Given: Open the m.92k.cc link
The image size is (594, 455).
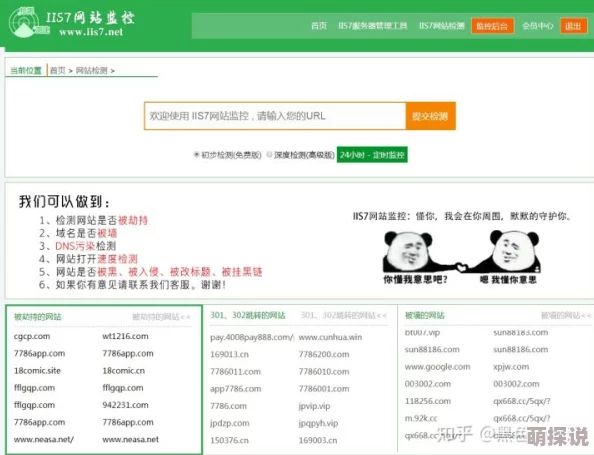Looking at the screenshot, I should (421, 418).
